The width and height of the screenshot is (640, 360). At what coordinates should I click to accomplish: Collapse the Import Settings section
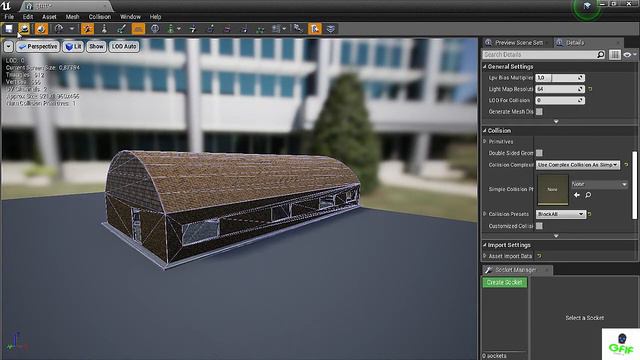[x=485, y=245]
